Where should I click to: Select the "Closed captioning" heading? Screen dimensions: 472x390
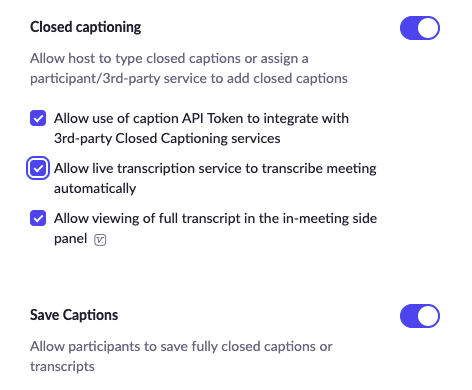(x=86, y=27)
